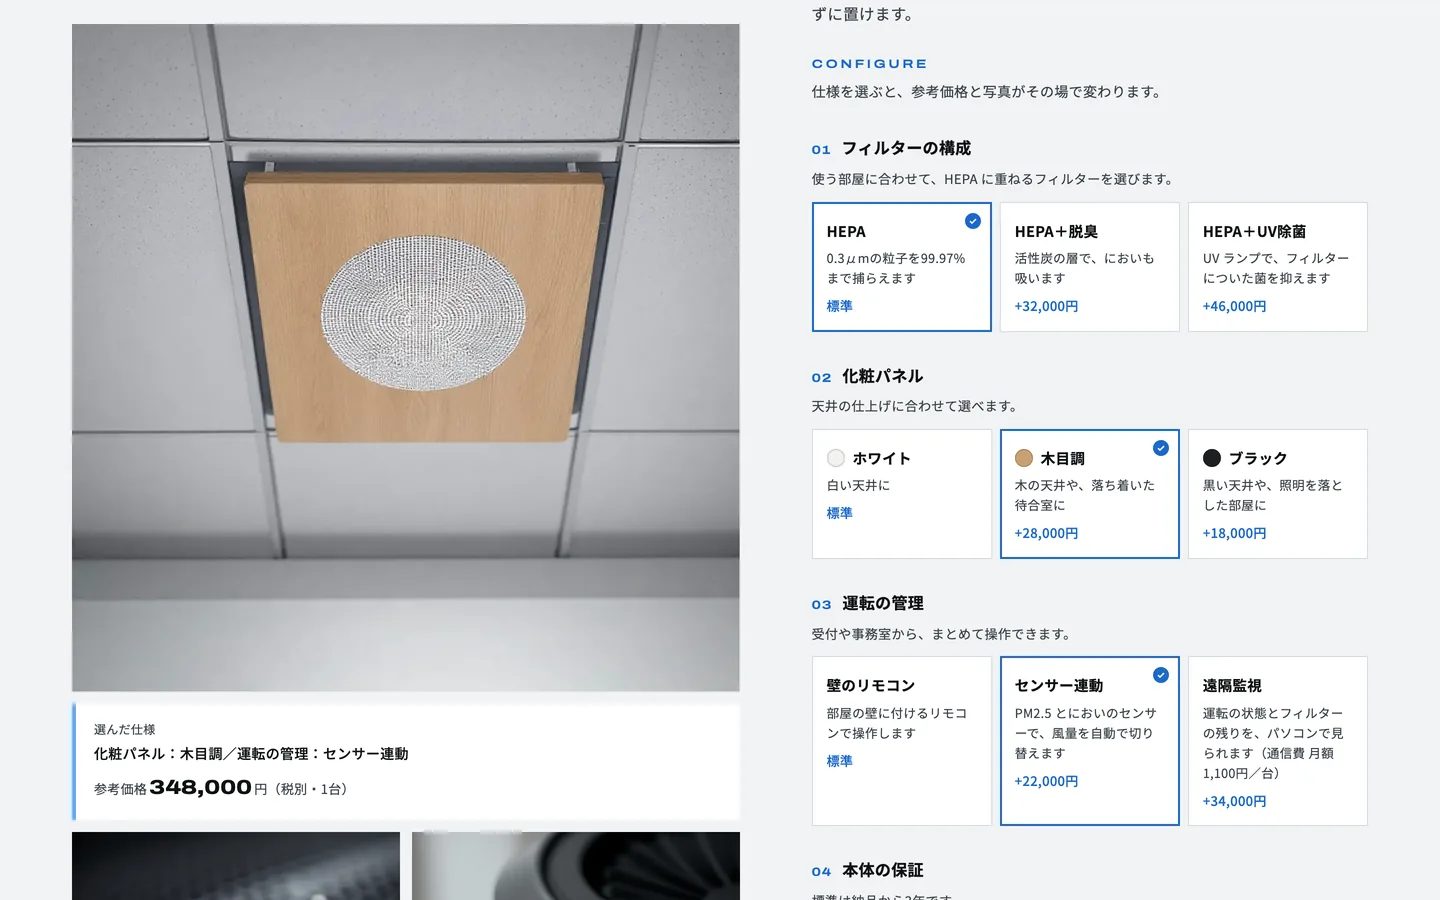Select the ホワイト panel option
The width and height of the screenshot is (1440, 900).
coord(901,494)
